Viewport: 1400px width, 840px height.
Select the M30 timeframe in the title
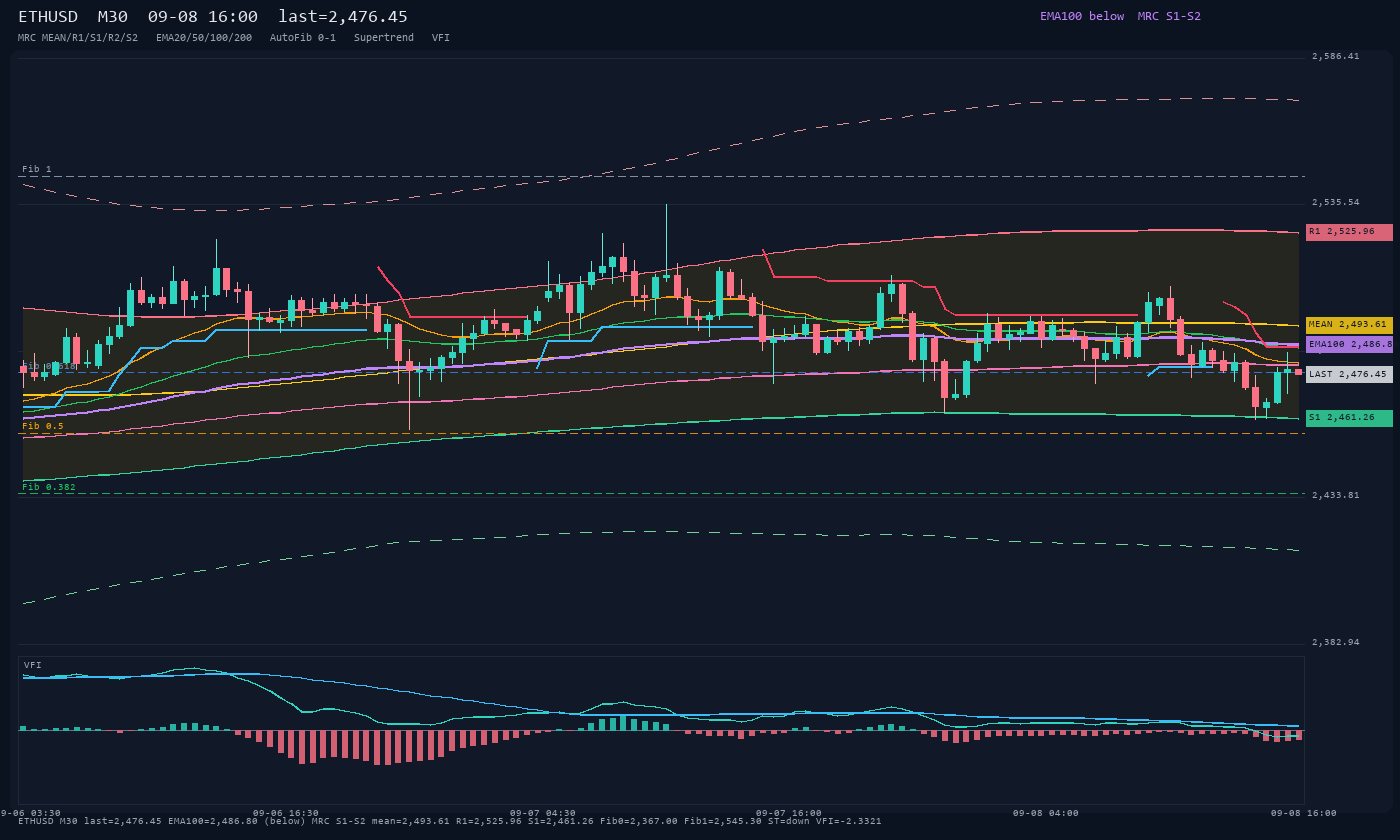click(x=112, y=17)
